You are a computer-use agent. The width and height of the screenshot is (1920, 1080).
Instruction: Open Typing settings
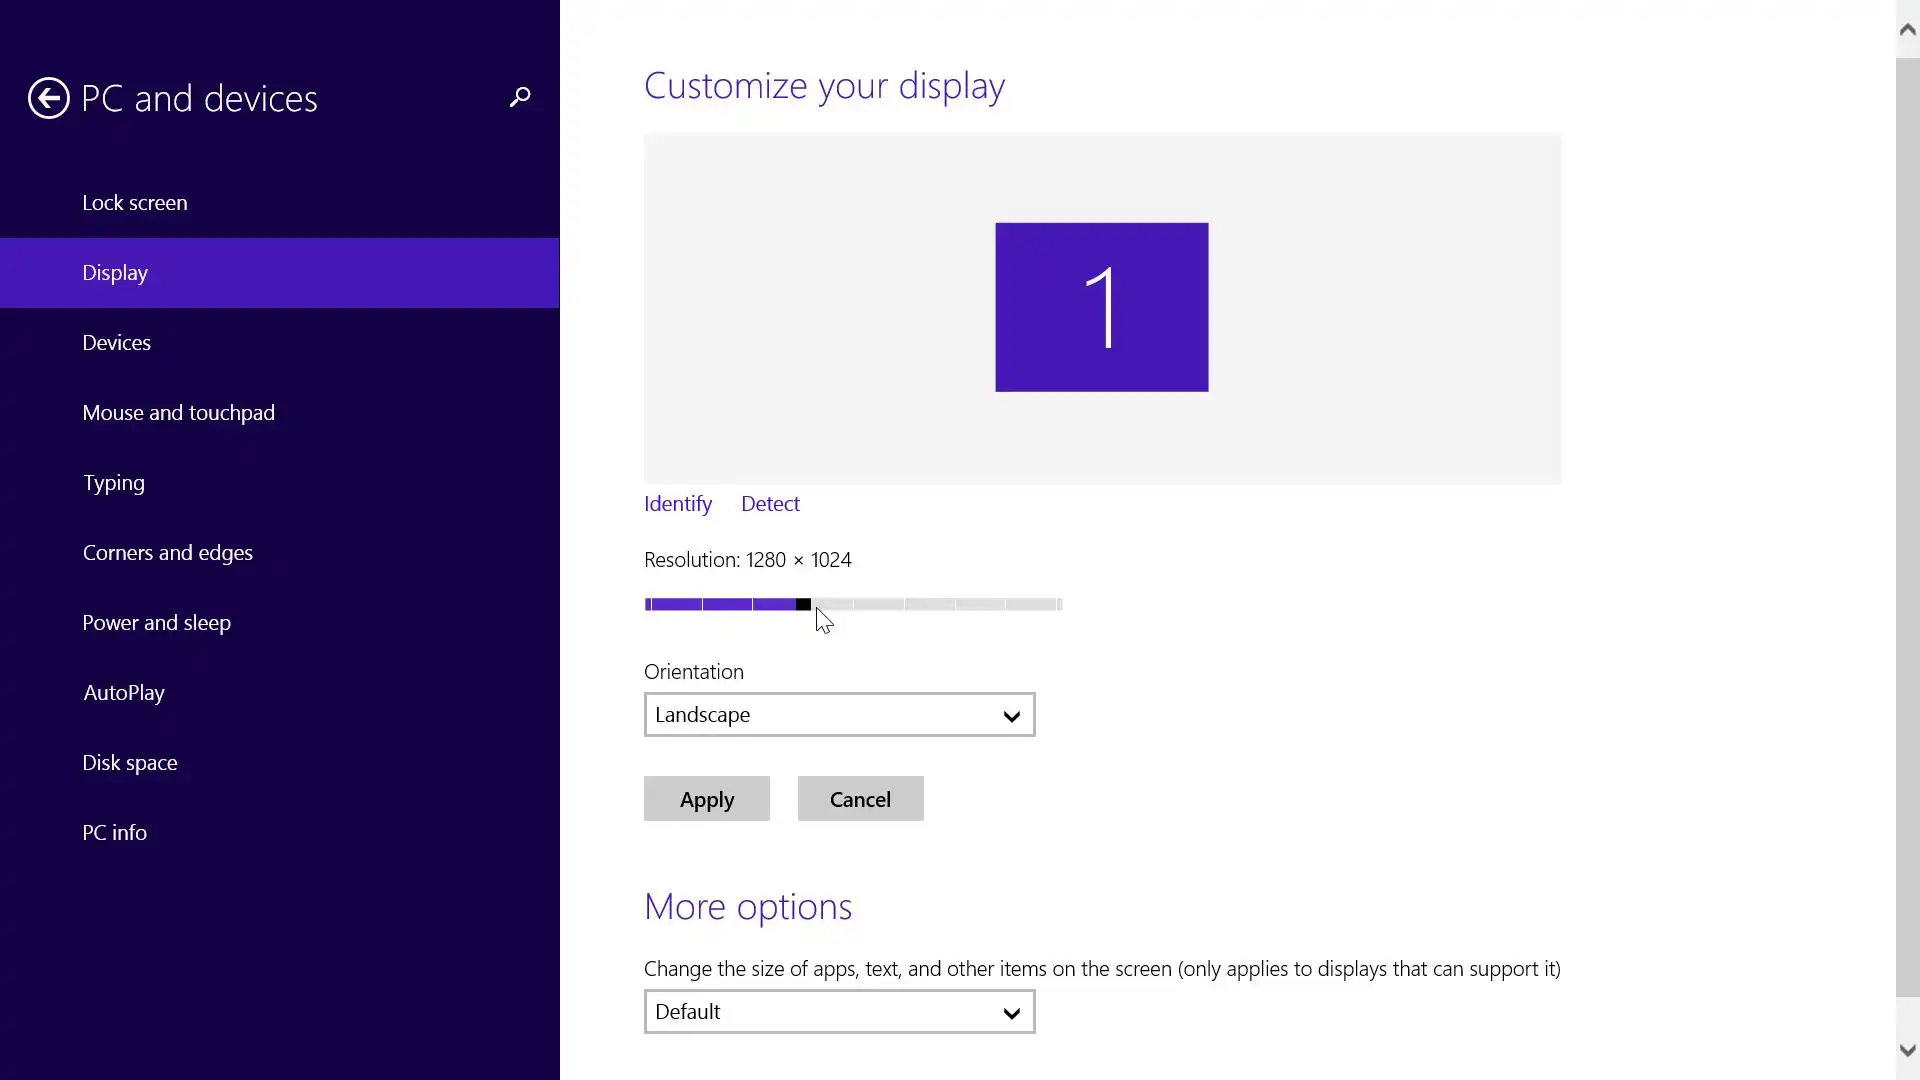113,483
